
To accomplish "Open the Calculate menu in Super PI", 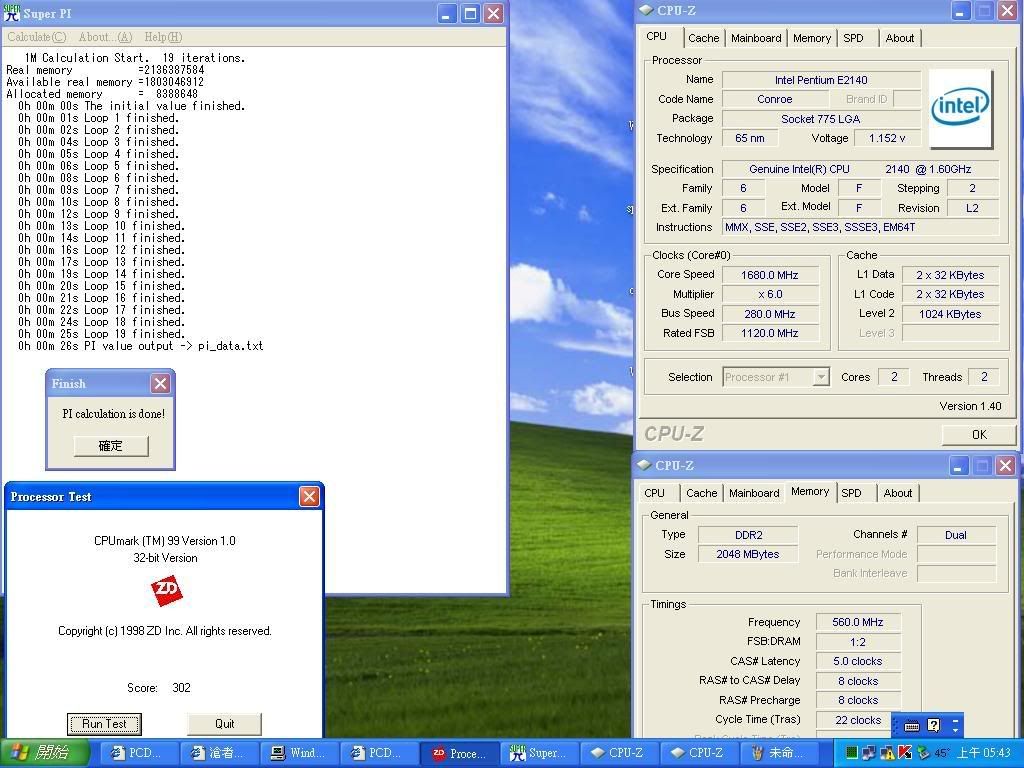I will click(36, 37).
